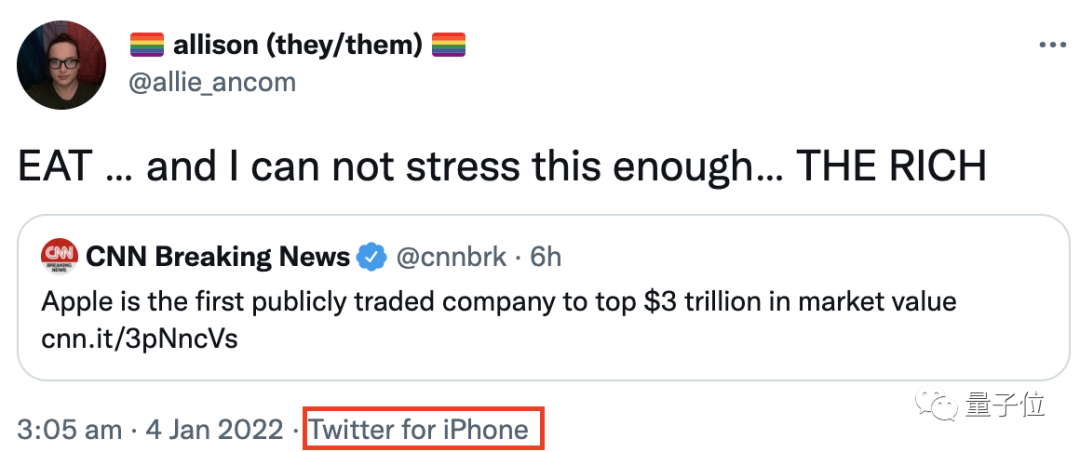The width and height of the screenshot is (1080, 452).
Task: Click the EAT... THE RICH tweet text
Action: tap(501, 166)
